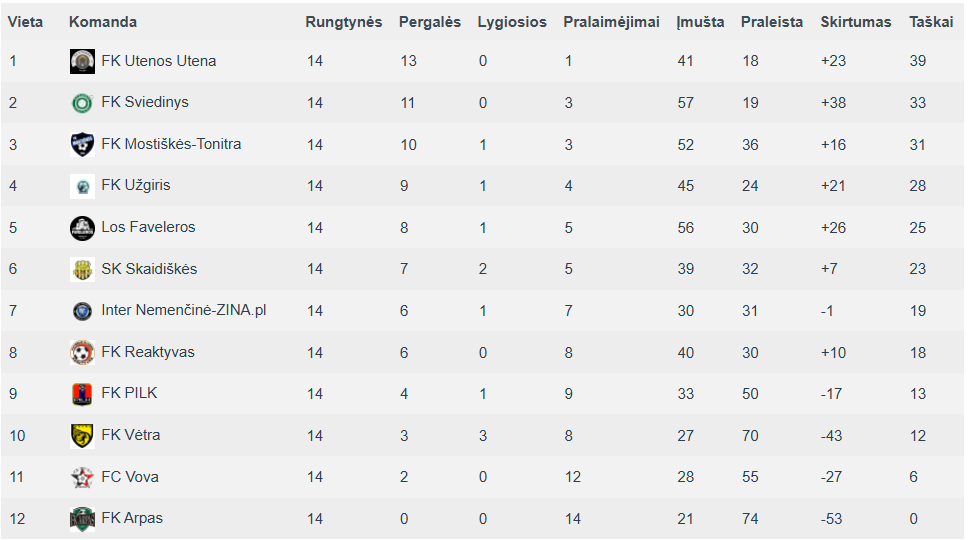Click the FK Utenos Utena team logo

82,61
